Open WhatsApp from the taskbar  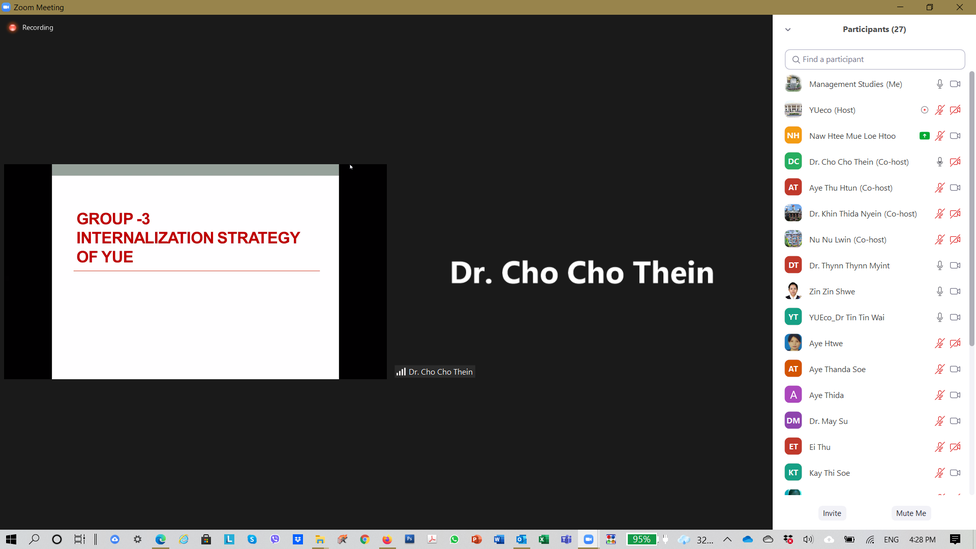[454, 540]
